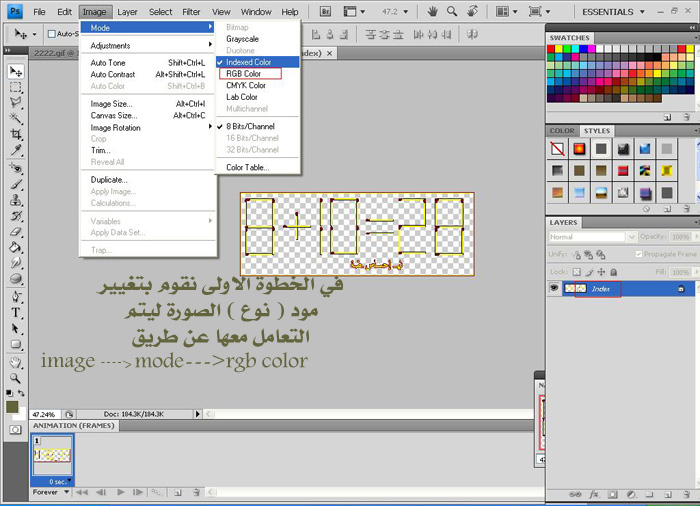The image size is (700, 506).
Task: Go to first animation frame
Action: pos(81,492)
